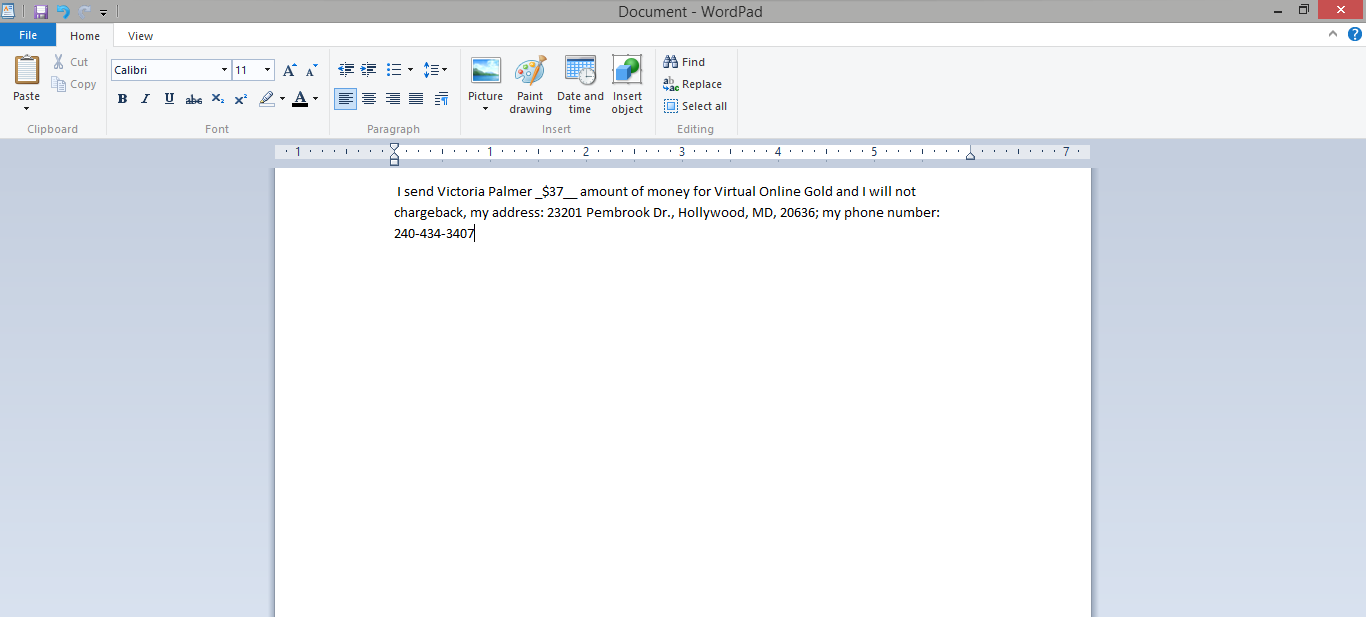Switch to the View ribbon tab
1366x617 pixels.
[141, 36]
